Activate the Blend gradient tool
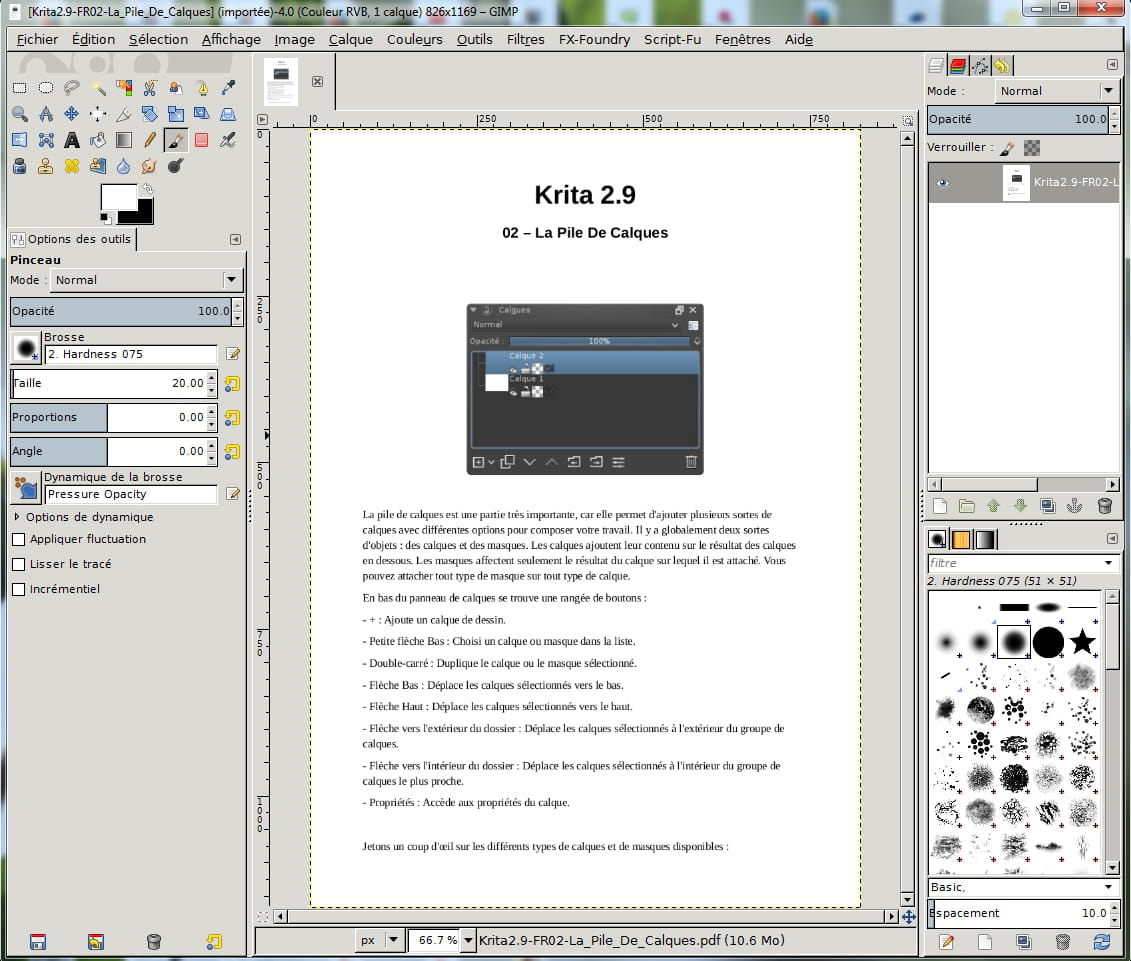Screen dimensions: 1131x961 pyautogui.click(x=123, y=140)
